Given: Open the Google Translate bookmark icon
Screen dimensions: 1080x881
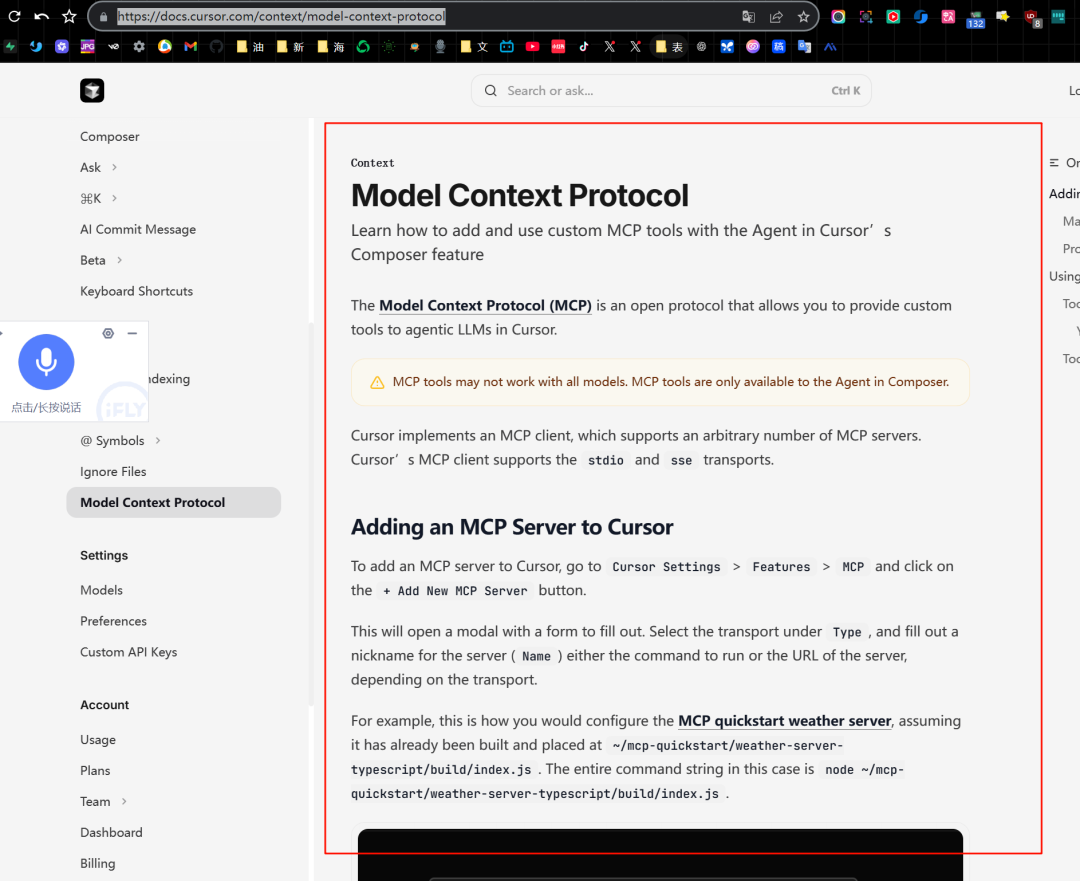Looking at the screenshot, I should (x=804, y=46).
